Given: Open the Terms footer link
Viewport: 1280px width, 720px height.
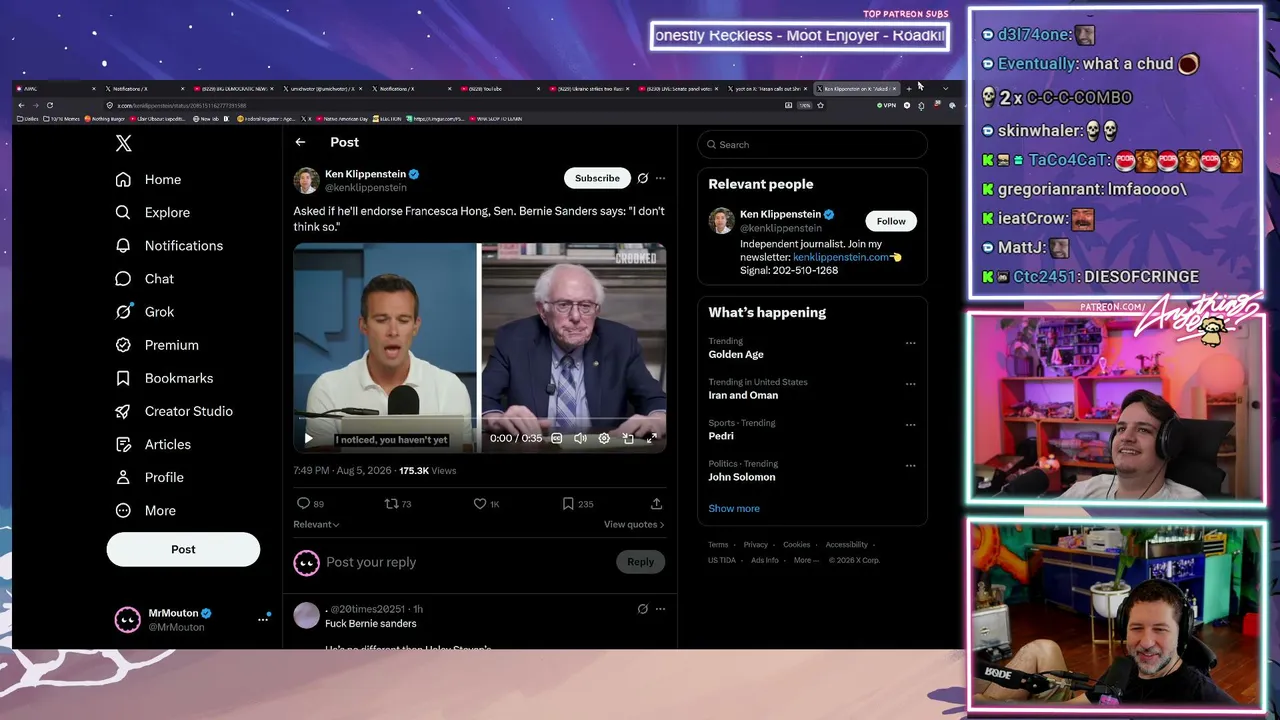Looking at the screenshot, I should click(718, 545).
